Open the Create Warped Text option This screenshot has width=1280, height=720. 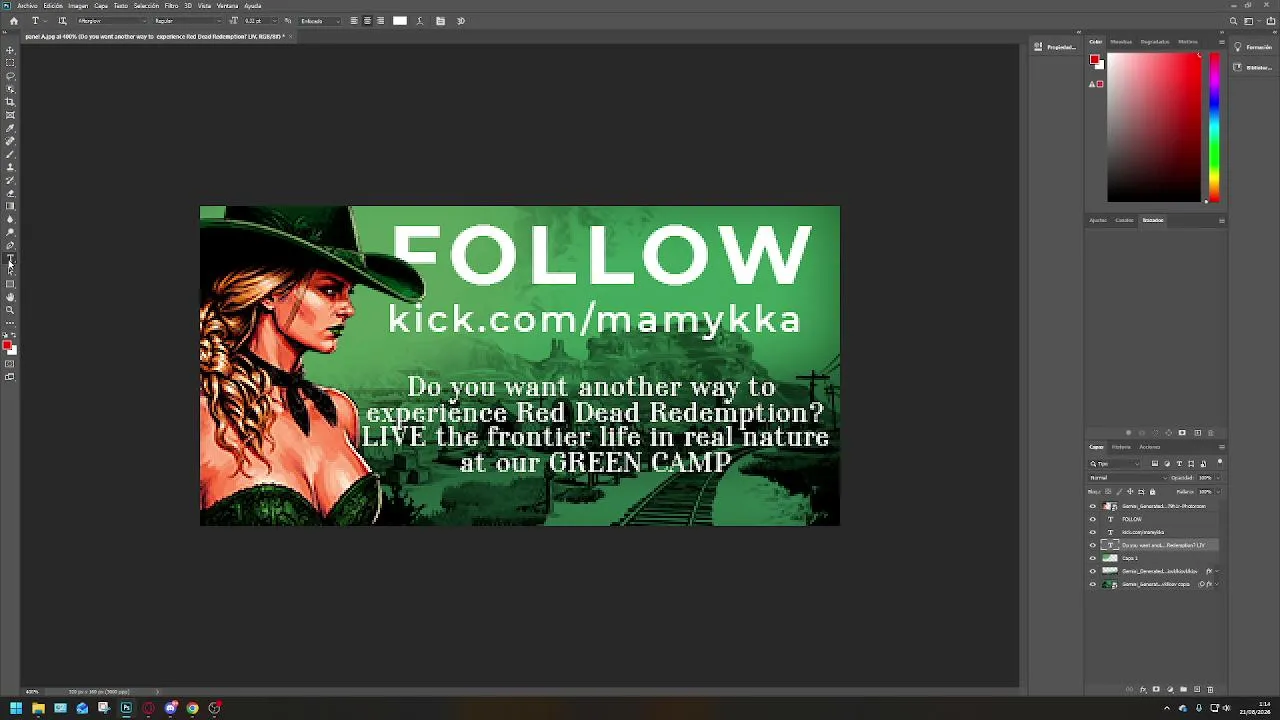pyautogui.click(x=420, y=21)
